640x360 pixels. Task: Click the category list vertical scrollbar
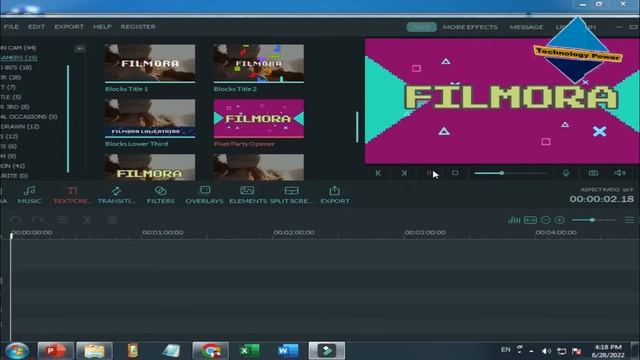click(68, 118)
